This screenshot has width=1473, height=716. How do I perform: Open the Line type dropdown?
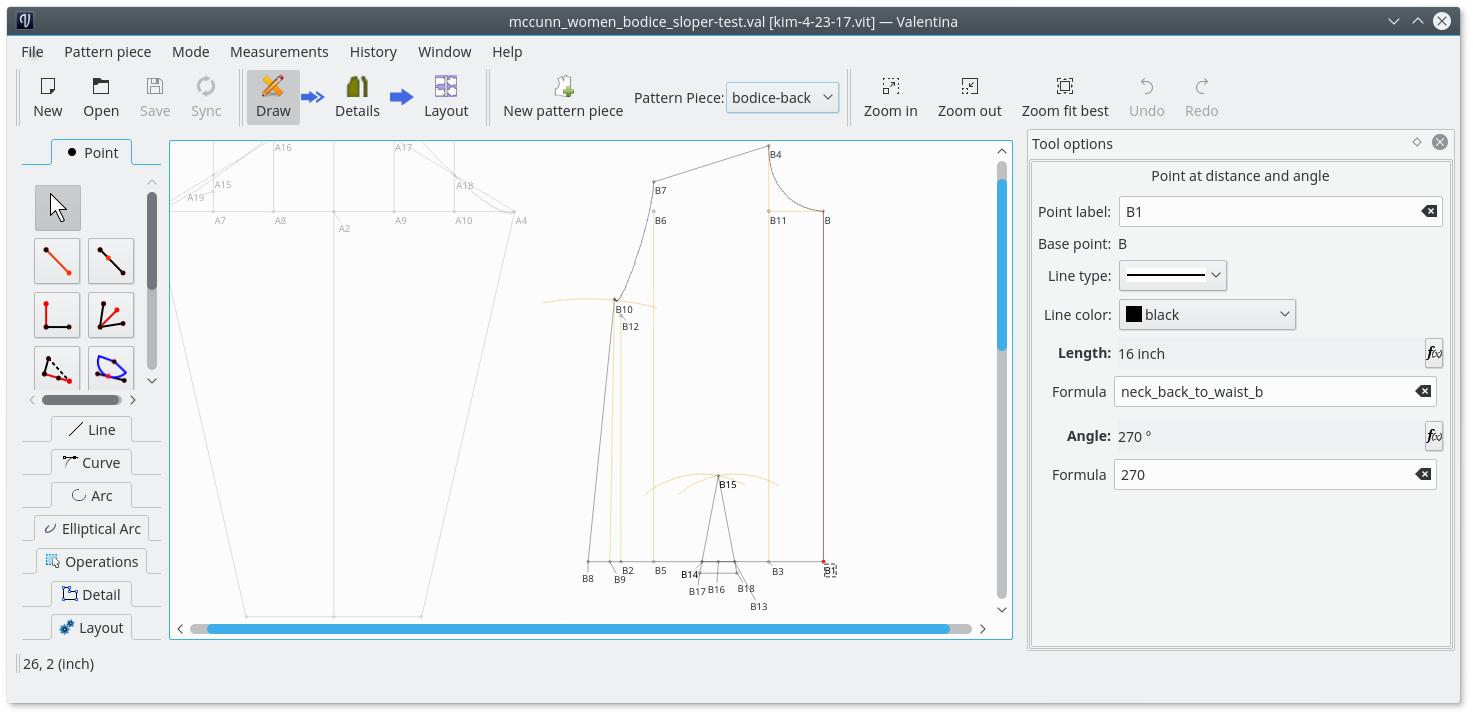tap(1173, 275)
